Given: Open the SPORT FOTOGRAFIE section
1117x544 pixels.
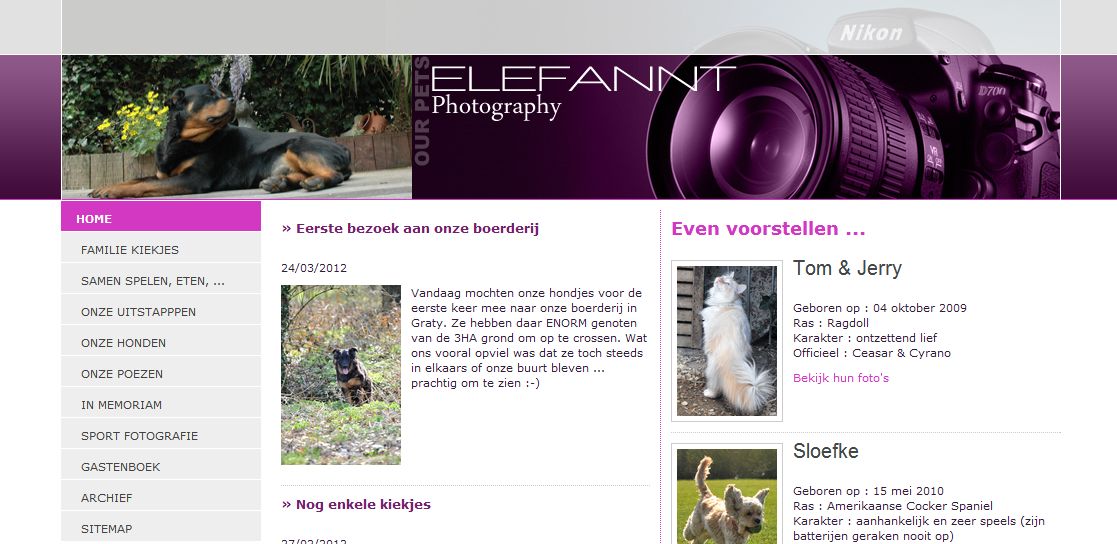Looking at the screenshot, I should pyautogui.click(x=161, y=436).
